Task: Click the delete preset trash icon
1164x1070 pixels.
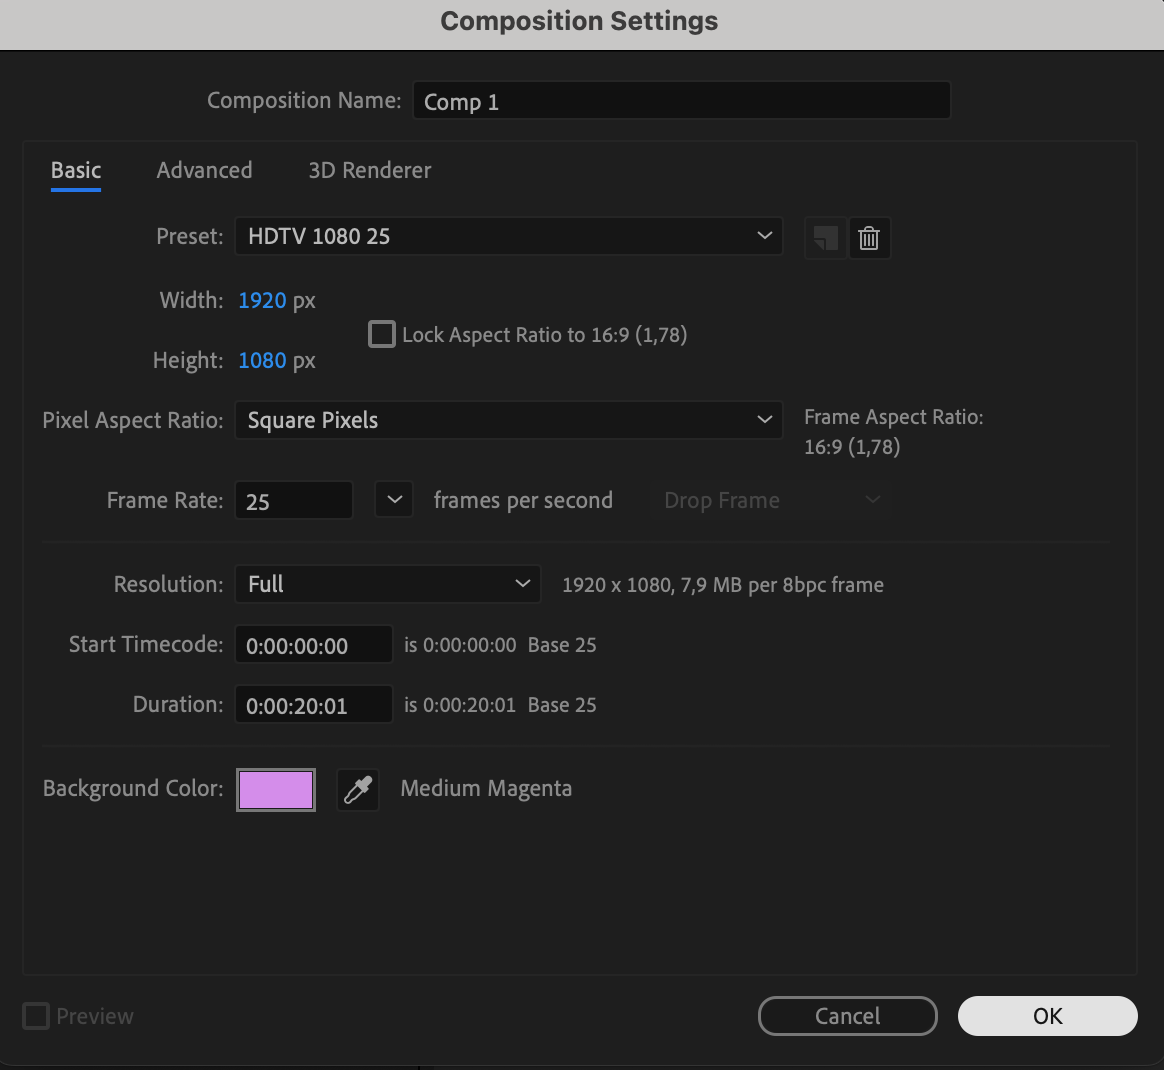Action: 869,238
